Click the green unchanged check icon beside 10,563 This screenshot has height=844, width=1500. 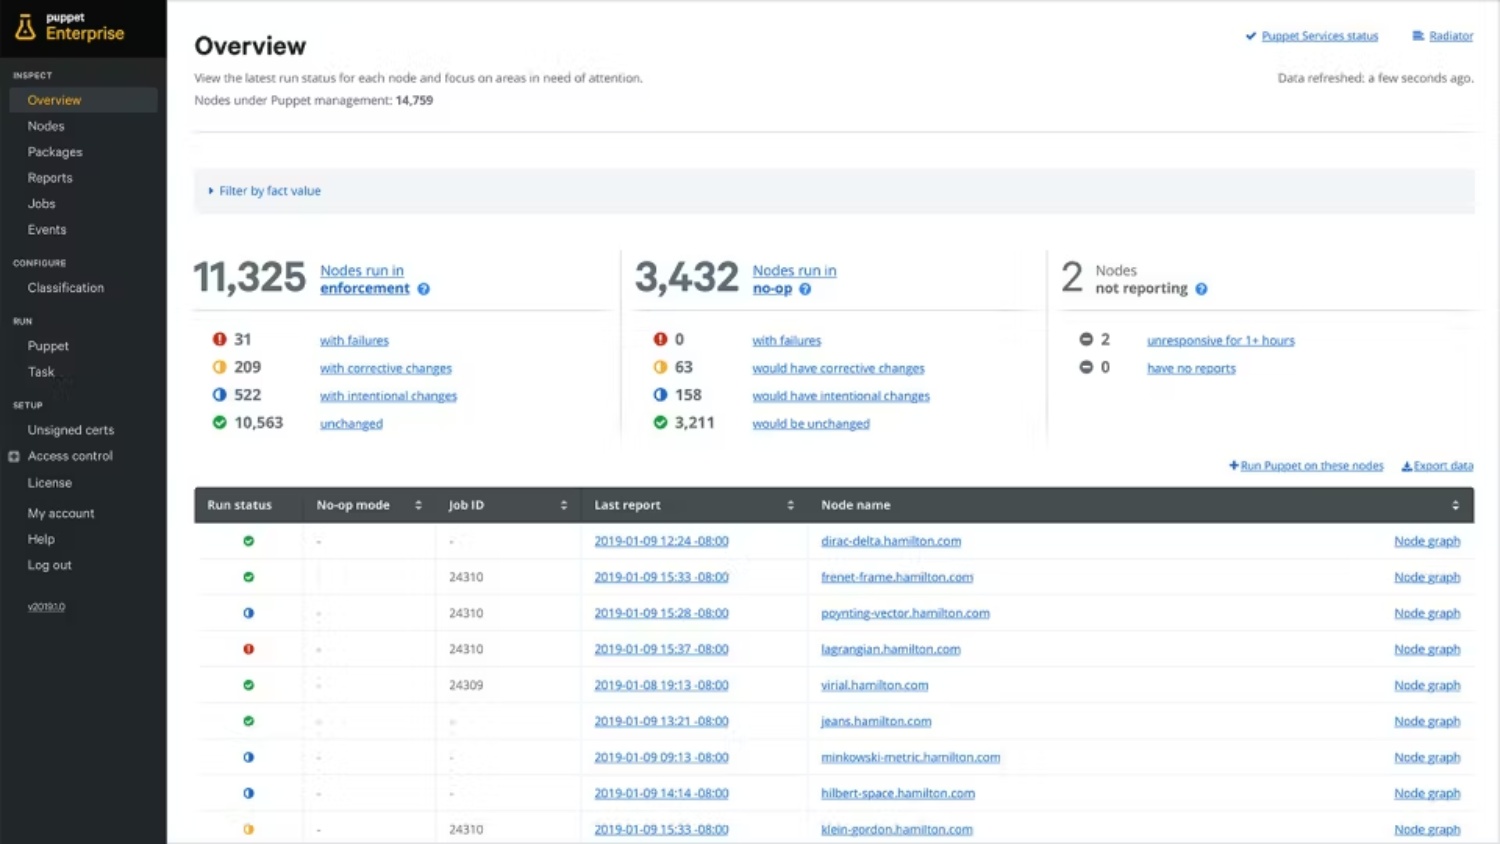(x=219, y=422)
